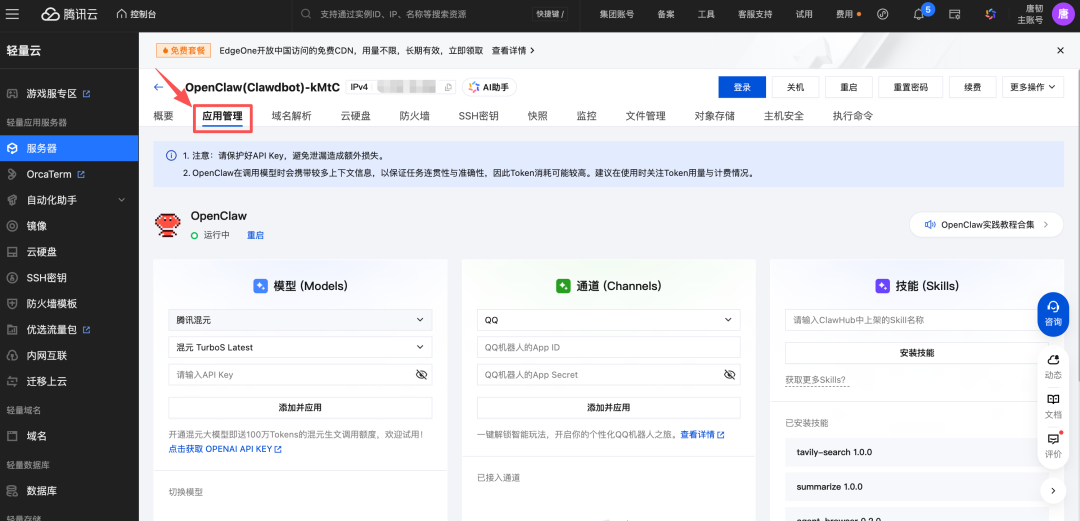Switch to the 对象存储 tab
The image size is (1080, 521).
point(714,116)
